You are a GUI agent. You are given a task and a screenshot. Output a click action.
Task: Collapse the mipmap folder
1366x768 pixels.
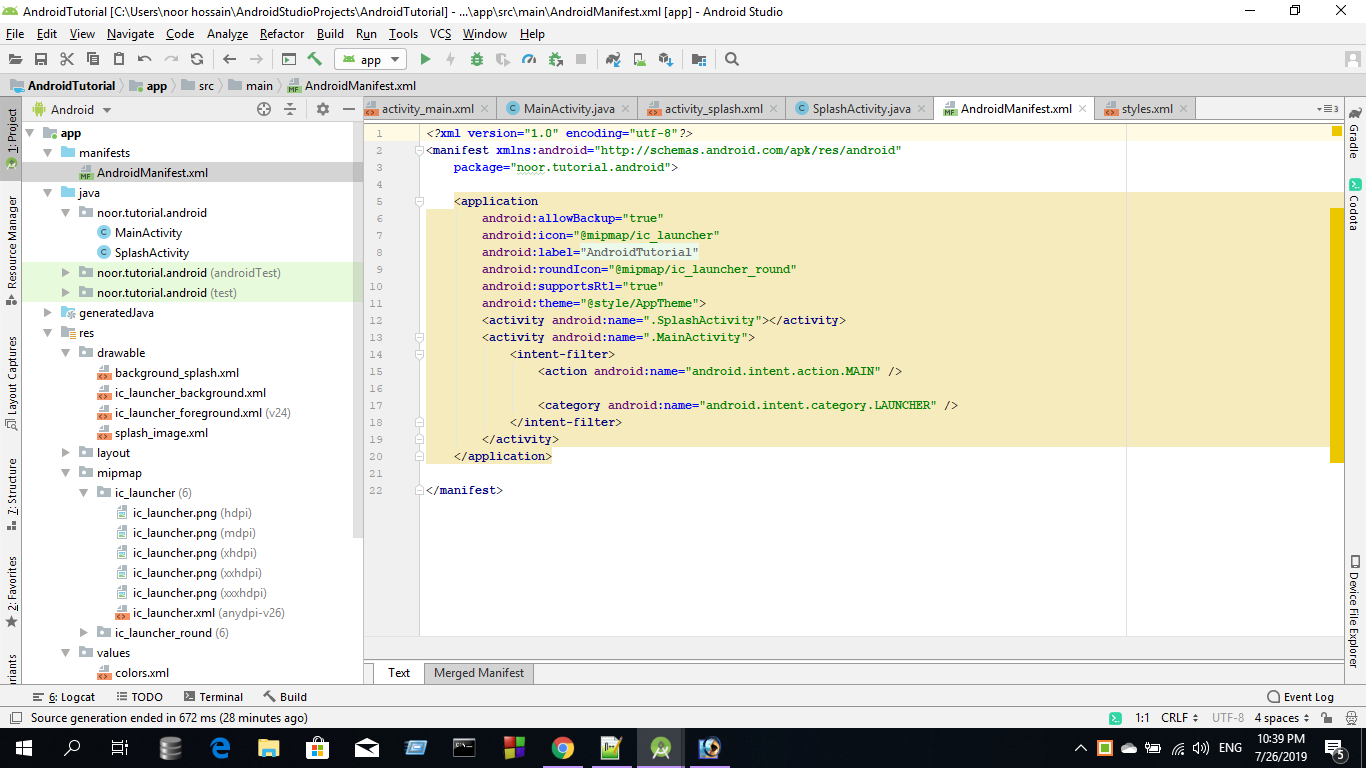click(x=66, y=473)
